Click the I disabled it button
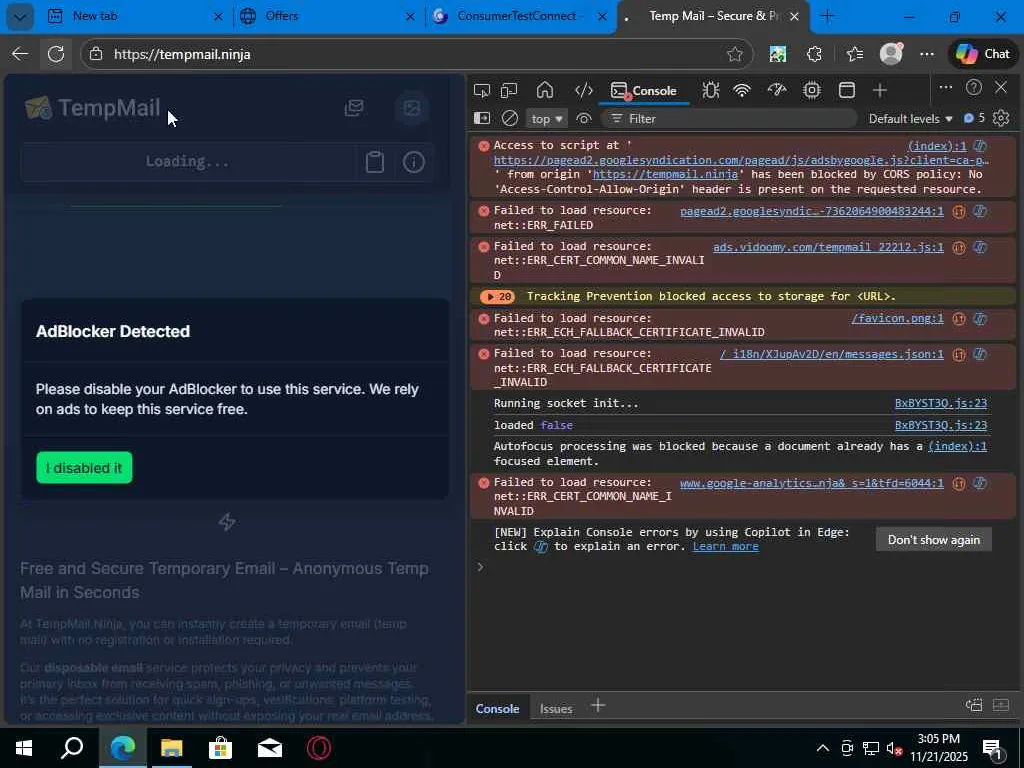The image size is (1024, 768). 84,468
